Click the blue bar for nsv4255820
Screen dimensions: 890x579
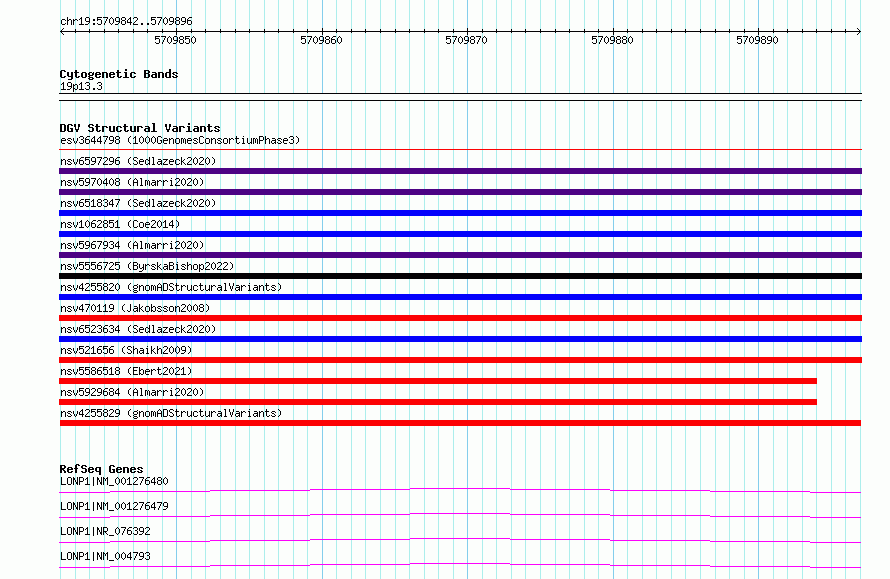coord(460,297)
